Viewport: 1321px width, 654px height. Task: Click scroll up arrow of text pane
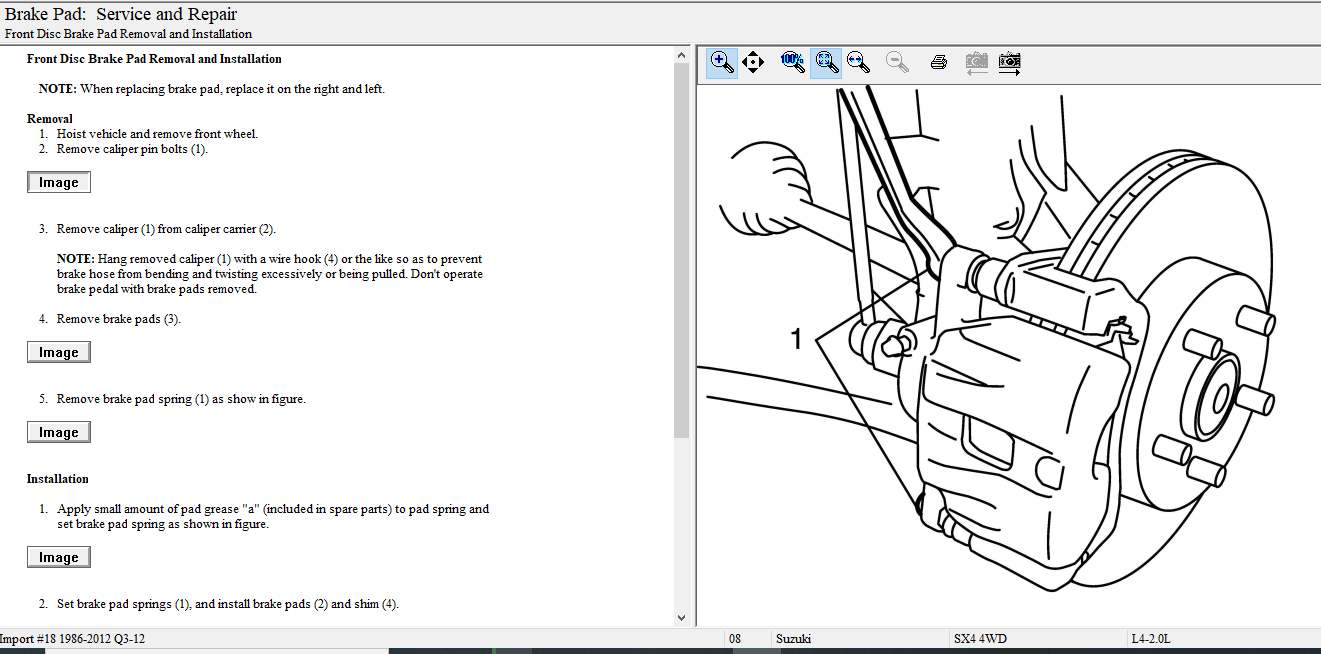pos(682,54)
